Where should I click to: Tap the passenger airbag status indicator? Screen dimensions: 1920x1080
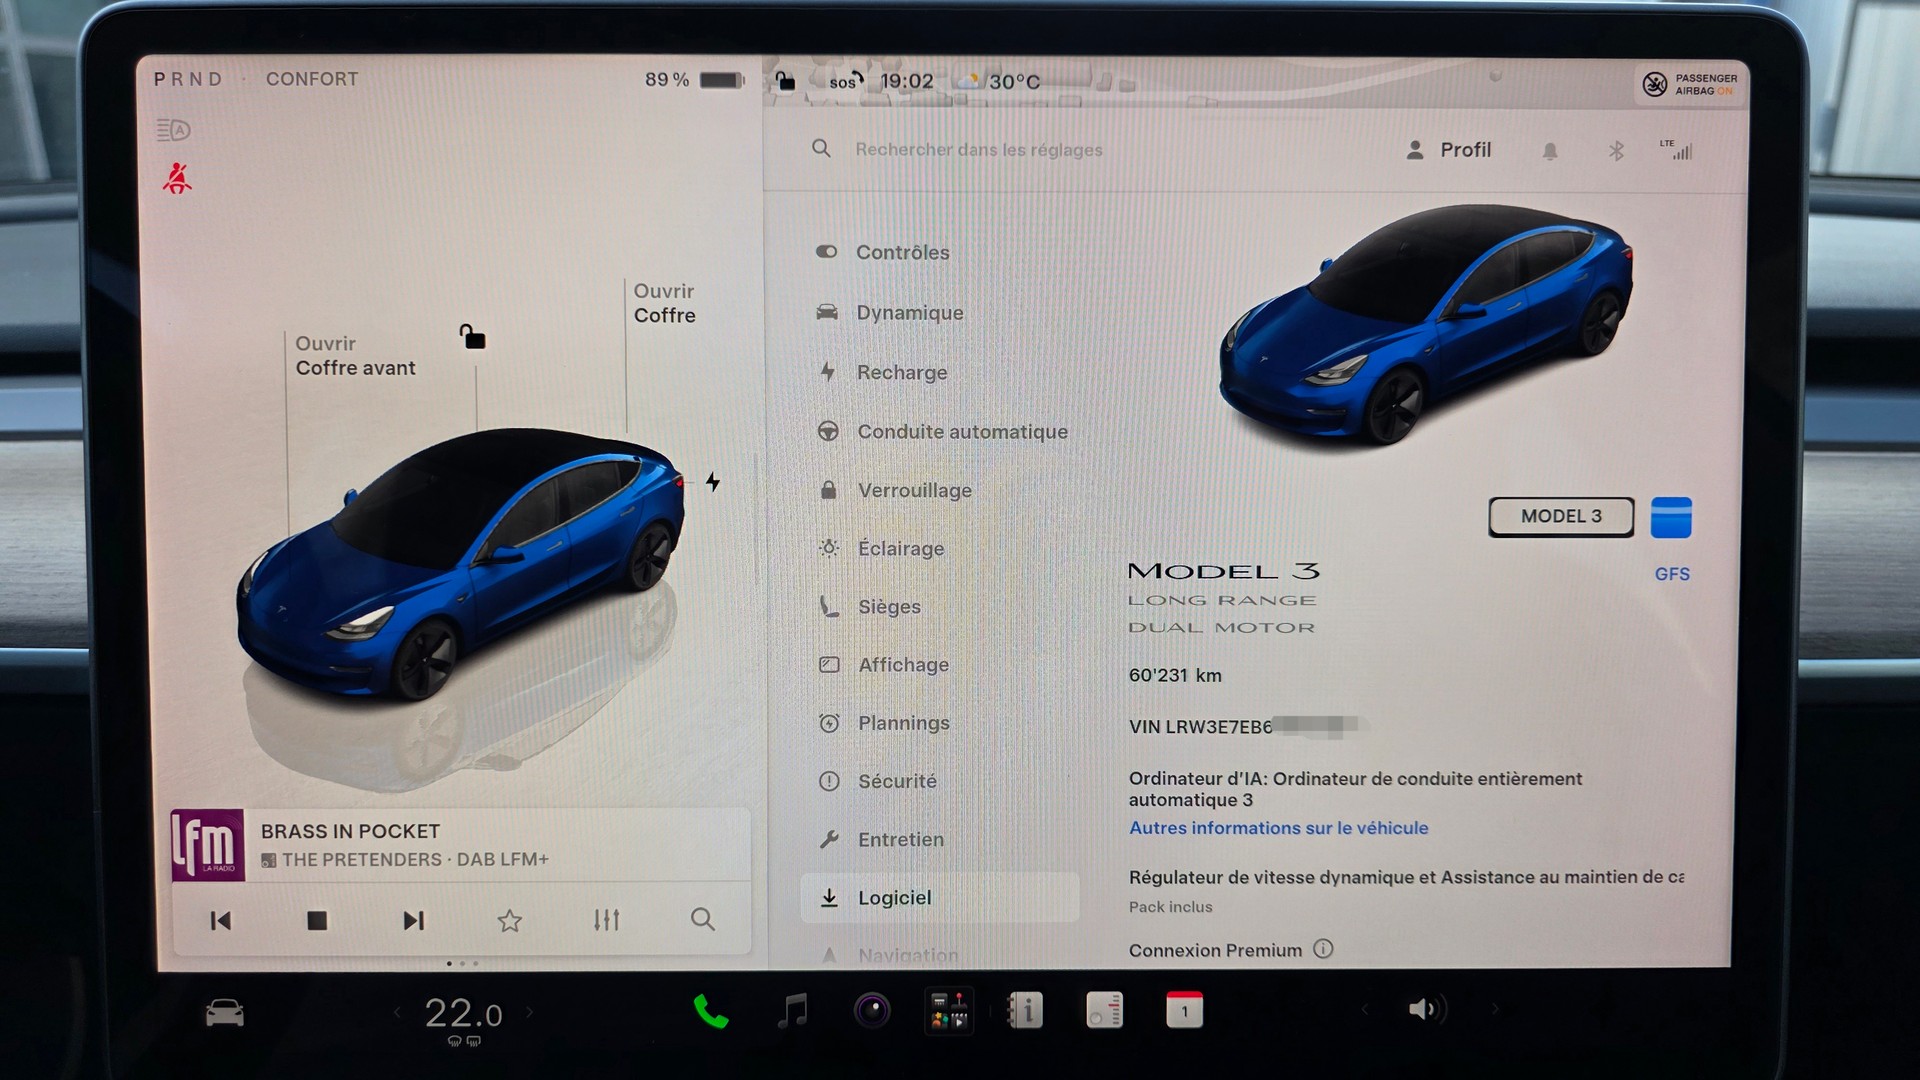point(1689,84)
